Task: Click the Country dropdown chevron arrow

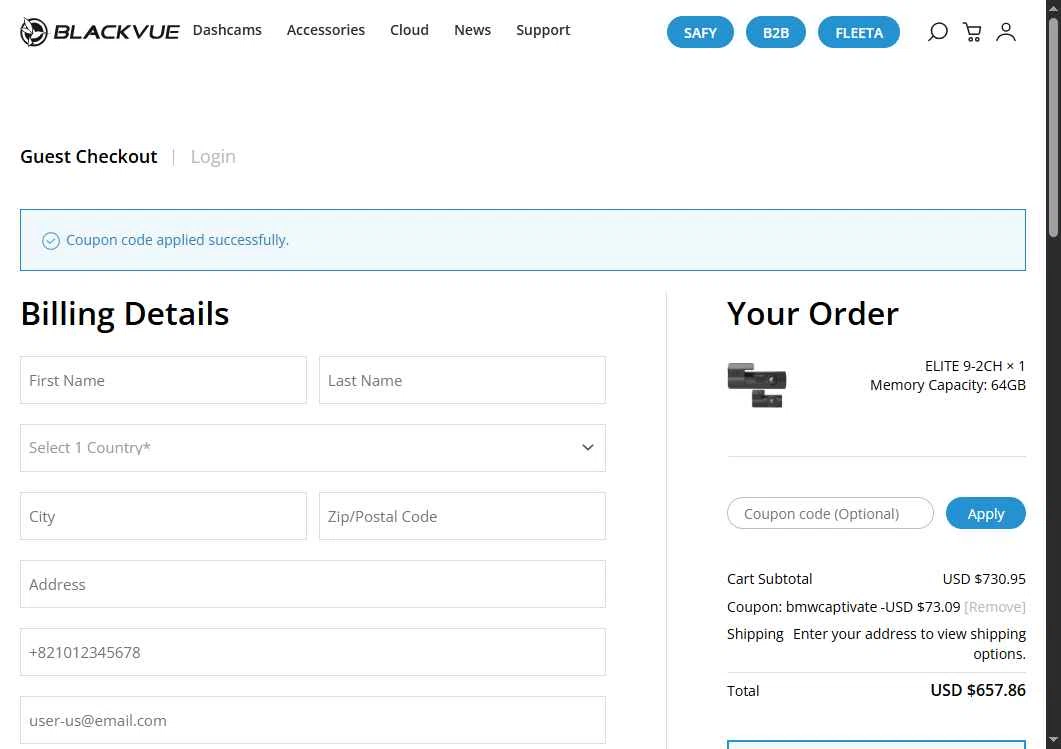Action: pos(587,448)
